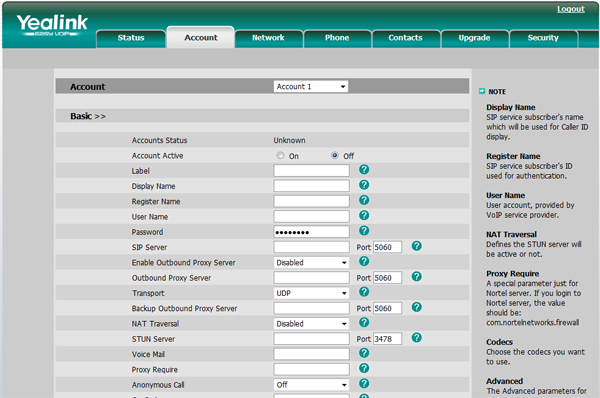Click the Yealink logo
The height and width of the screenshot is (398, 600).
click(52, 25)
